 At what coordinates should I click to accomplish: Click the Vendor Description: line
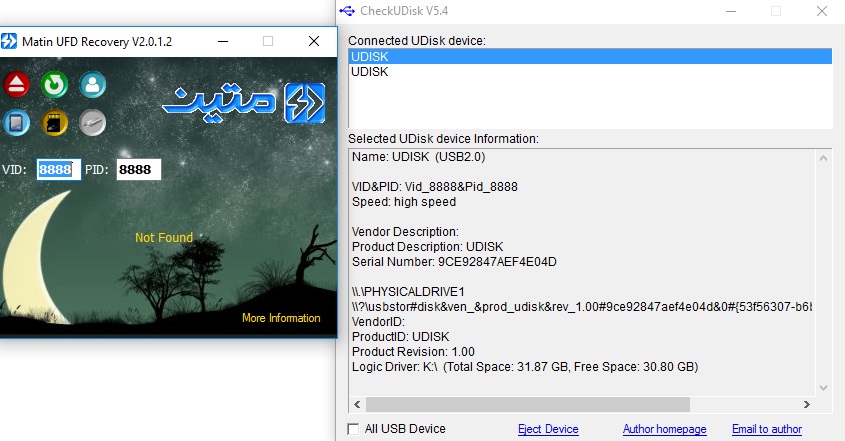click(405, 232)
